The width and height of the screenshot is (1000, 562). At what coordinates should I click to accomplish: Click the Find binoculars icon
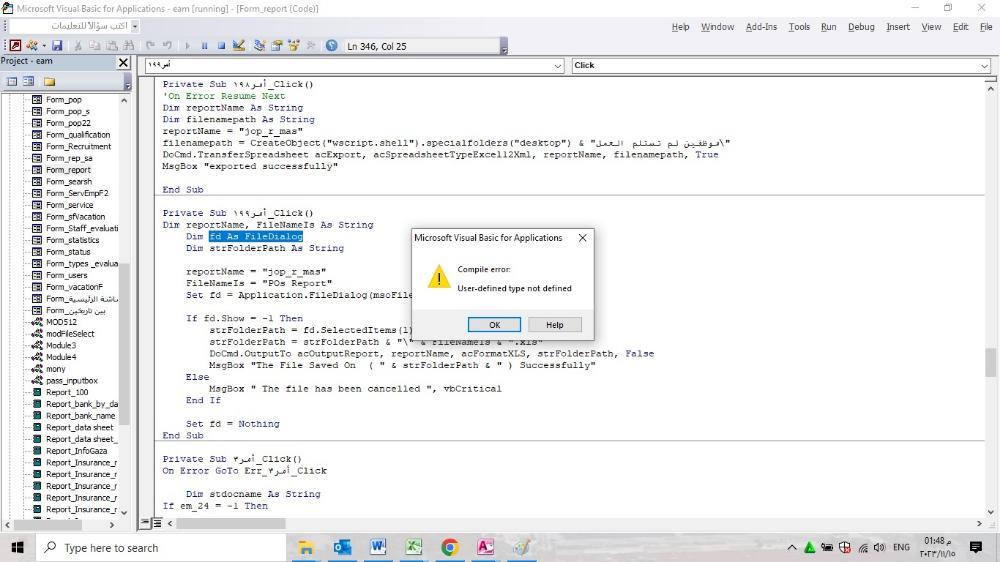(129, 46)
